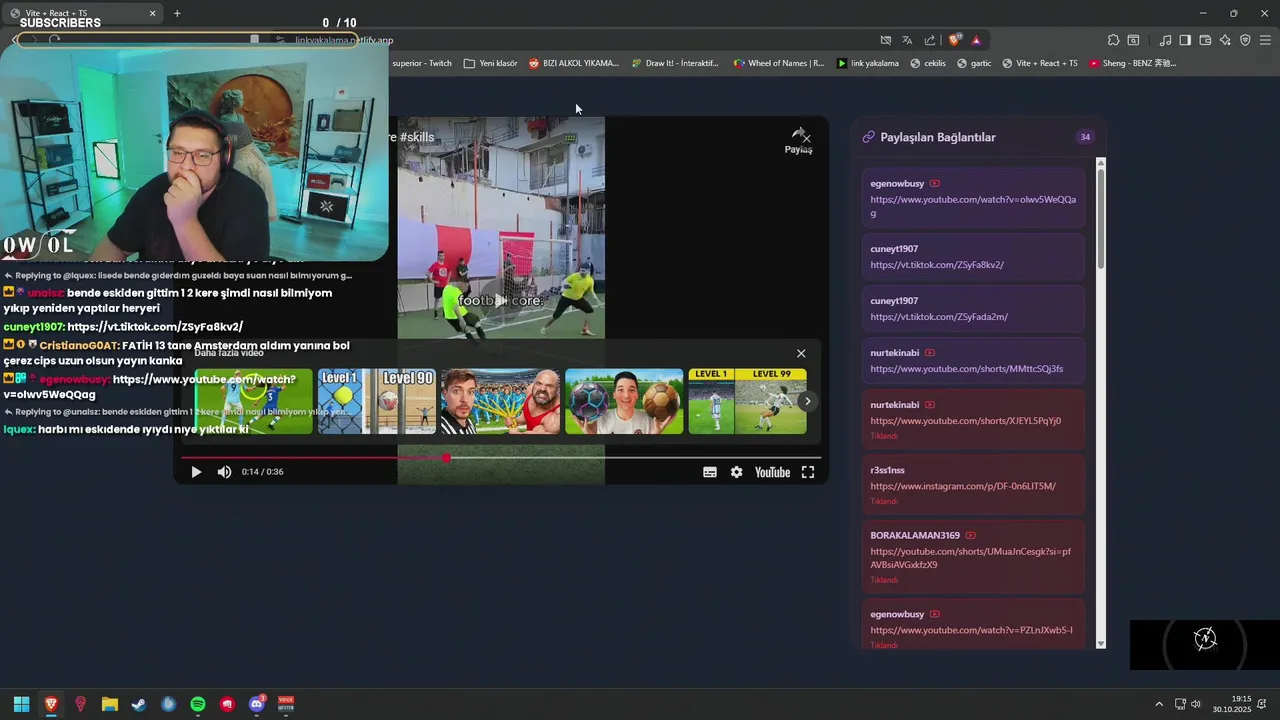
Task: Open the gartic bookmark
Action: pos(974,63)
